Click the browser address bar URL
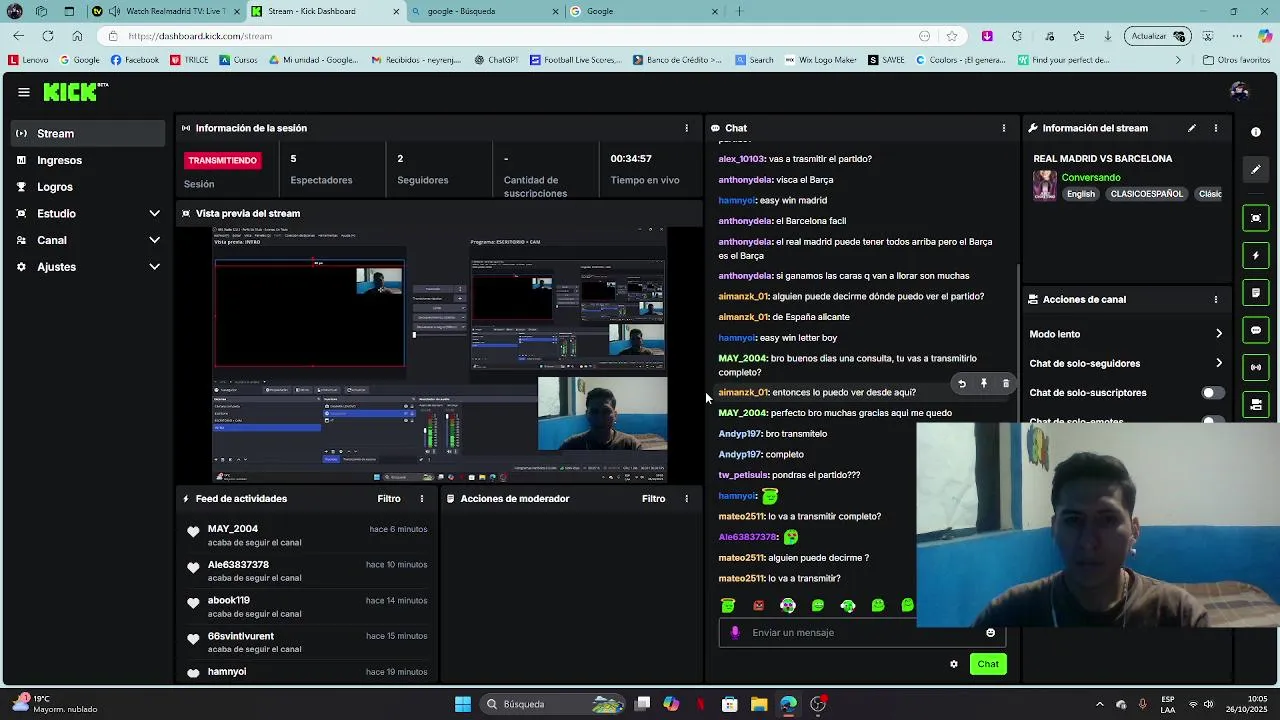1280x720 pixels. [x=200, y=36]
